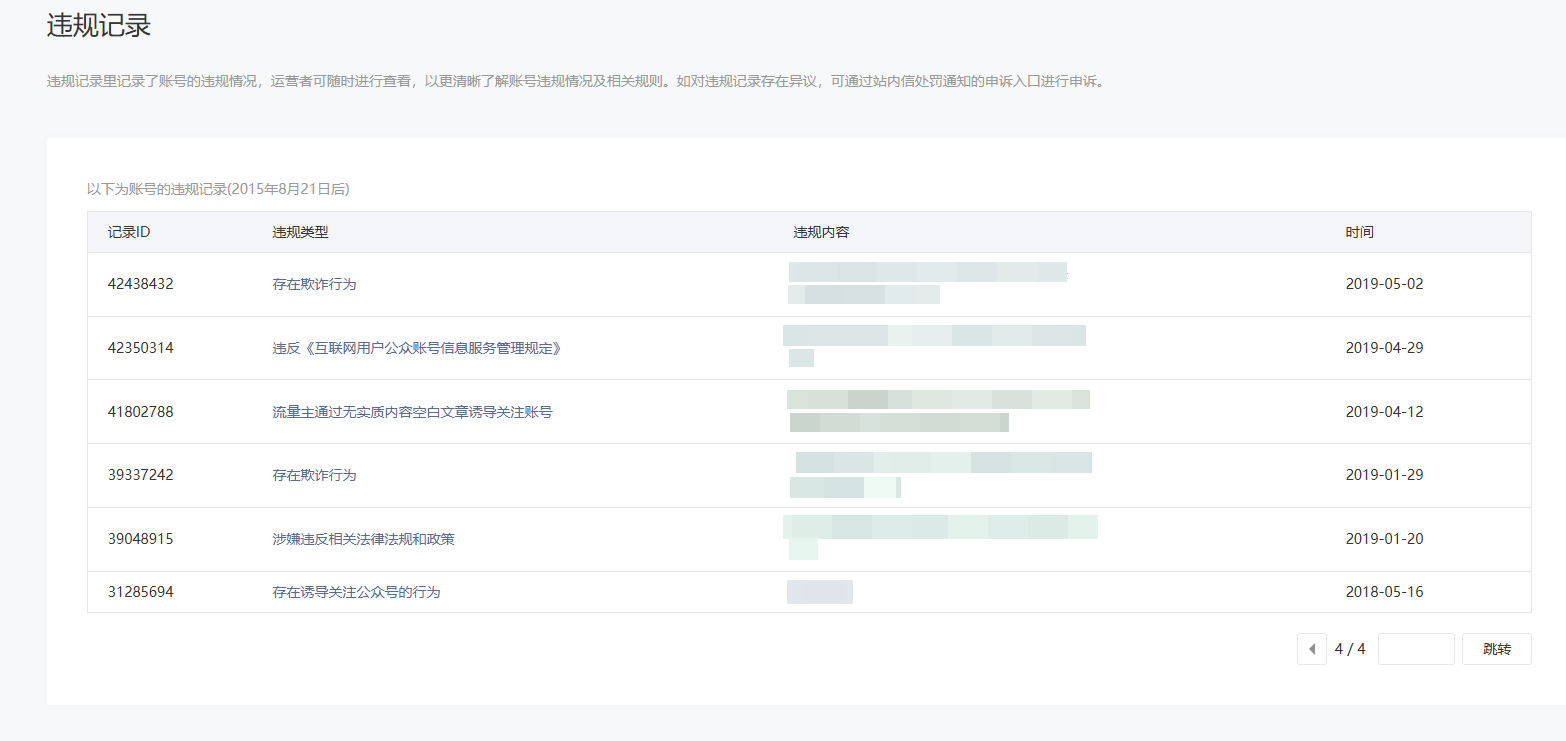Click the 记录ID column header
1566x741 pixels.
pos(129,232)
